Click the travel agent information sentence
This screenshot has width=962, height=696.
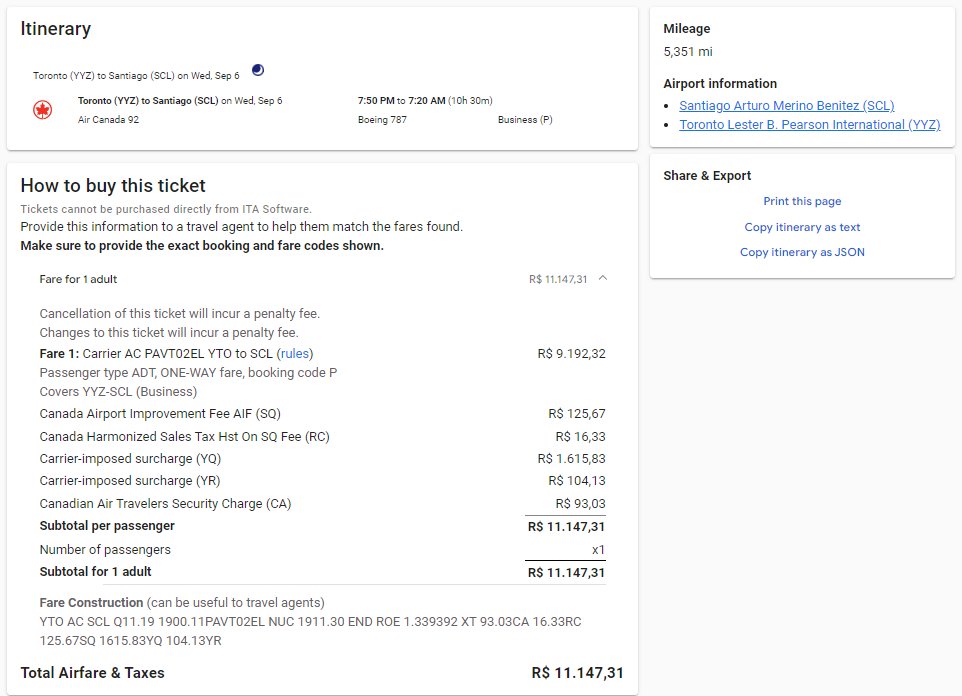[242, 226]
